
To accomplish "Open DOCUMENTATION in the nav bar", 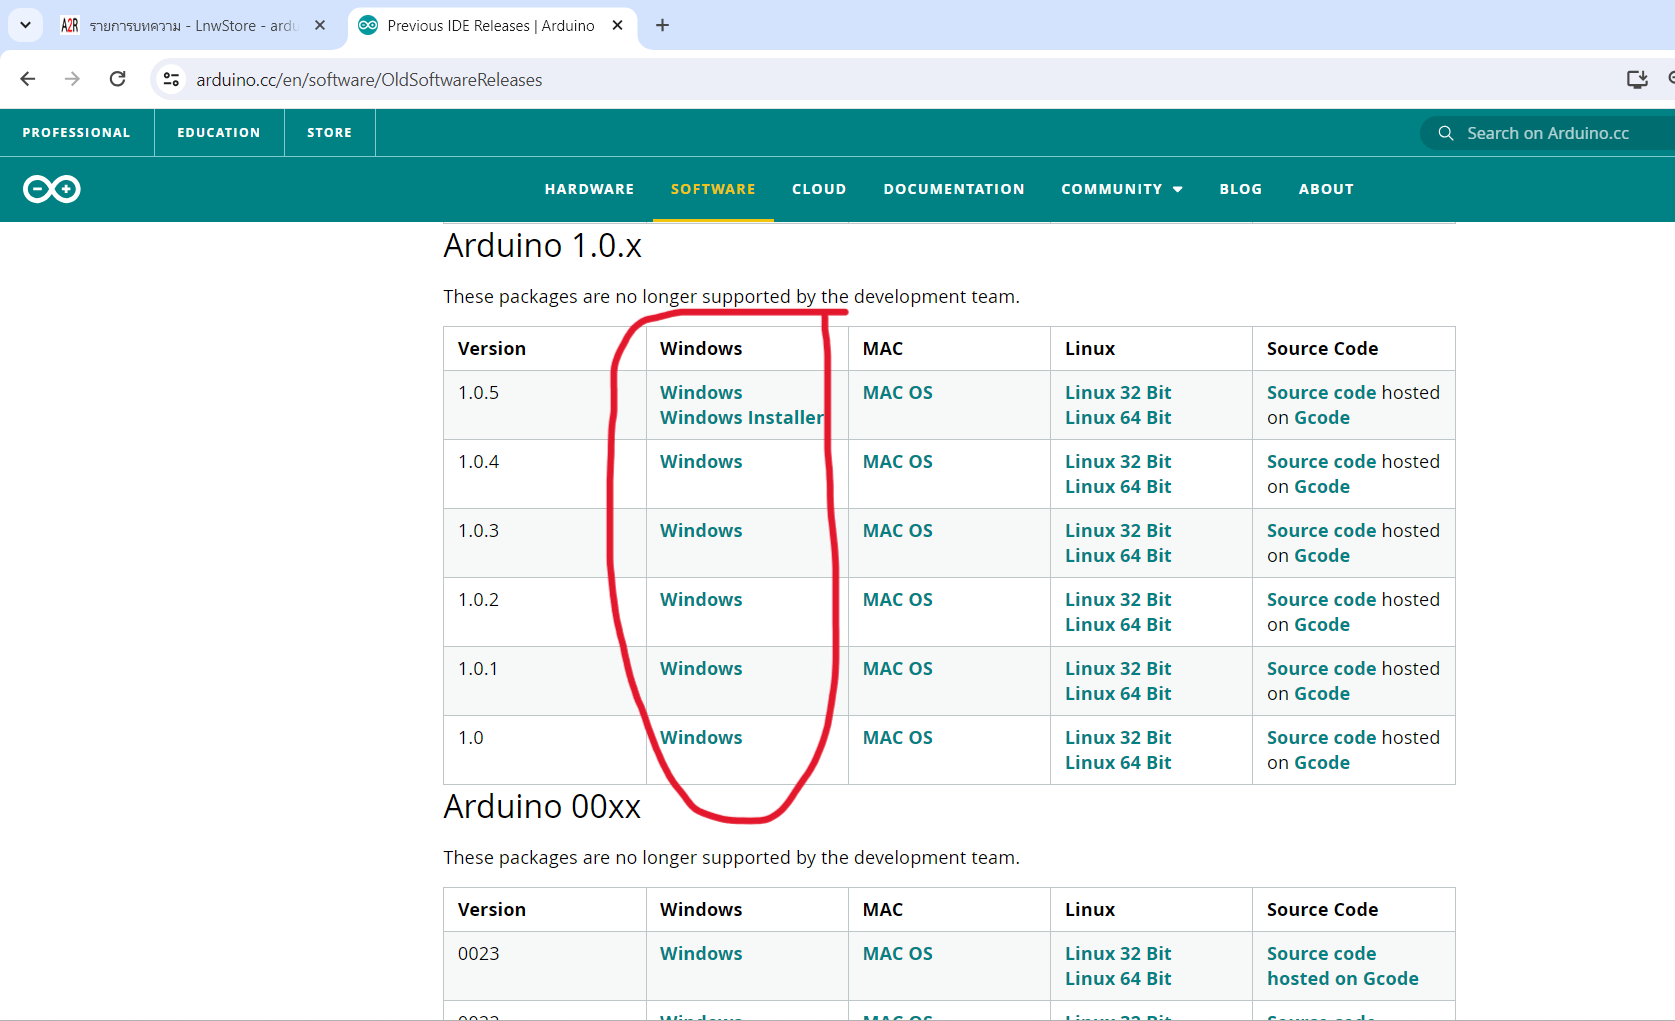I will (954, 189).
